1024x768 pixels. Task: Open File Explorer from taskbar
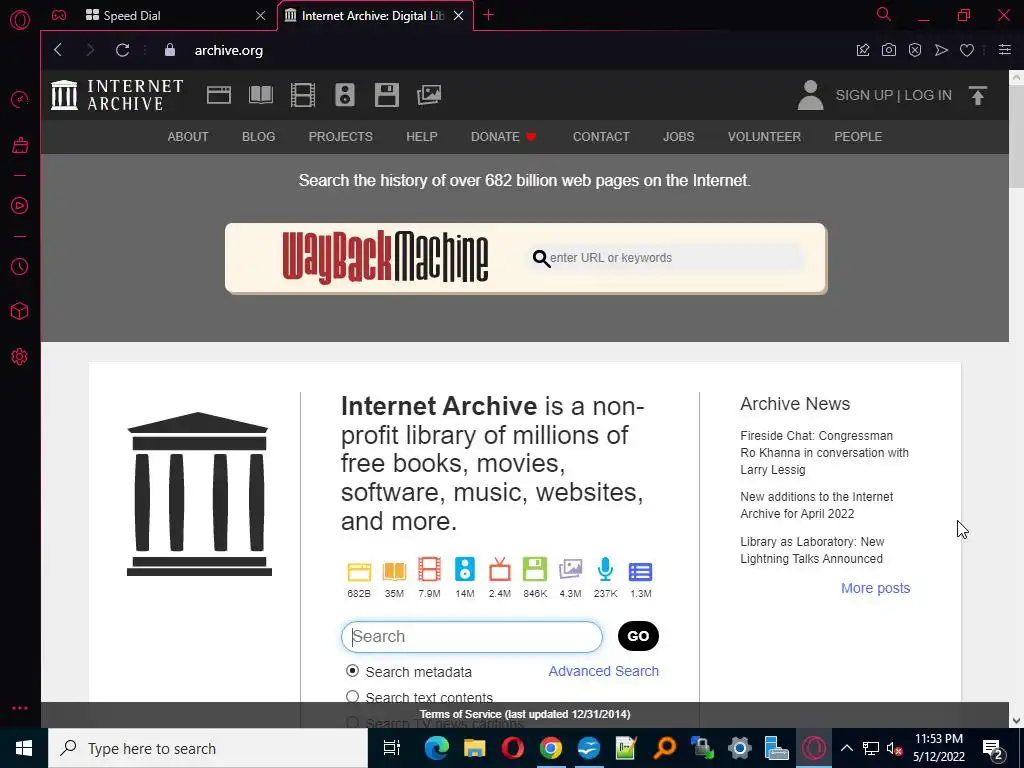[x=475, y=748]
